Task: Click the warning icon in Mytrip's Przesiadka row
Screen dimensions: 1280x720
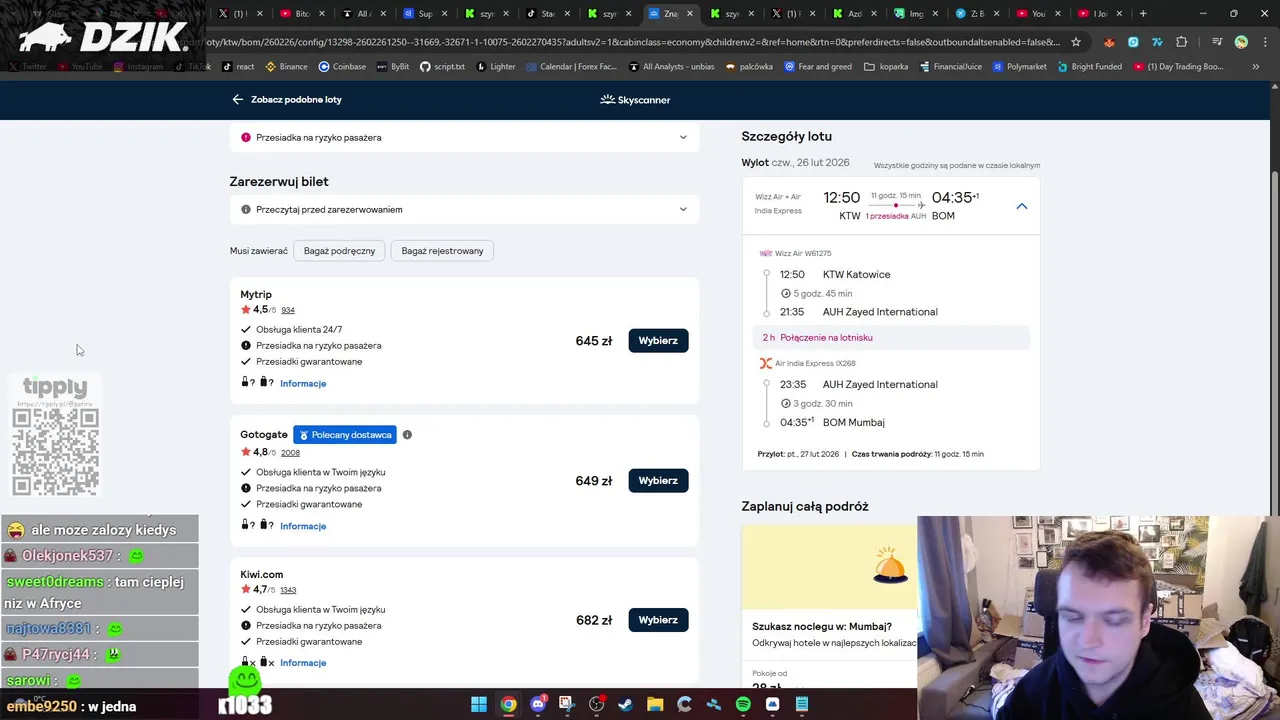Action: (246, 346)
